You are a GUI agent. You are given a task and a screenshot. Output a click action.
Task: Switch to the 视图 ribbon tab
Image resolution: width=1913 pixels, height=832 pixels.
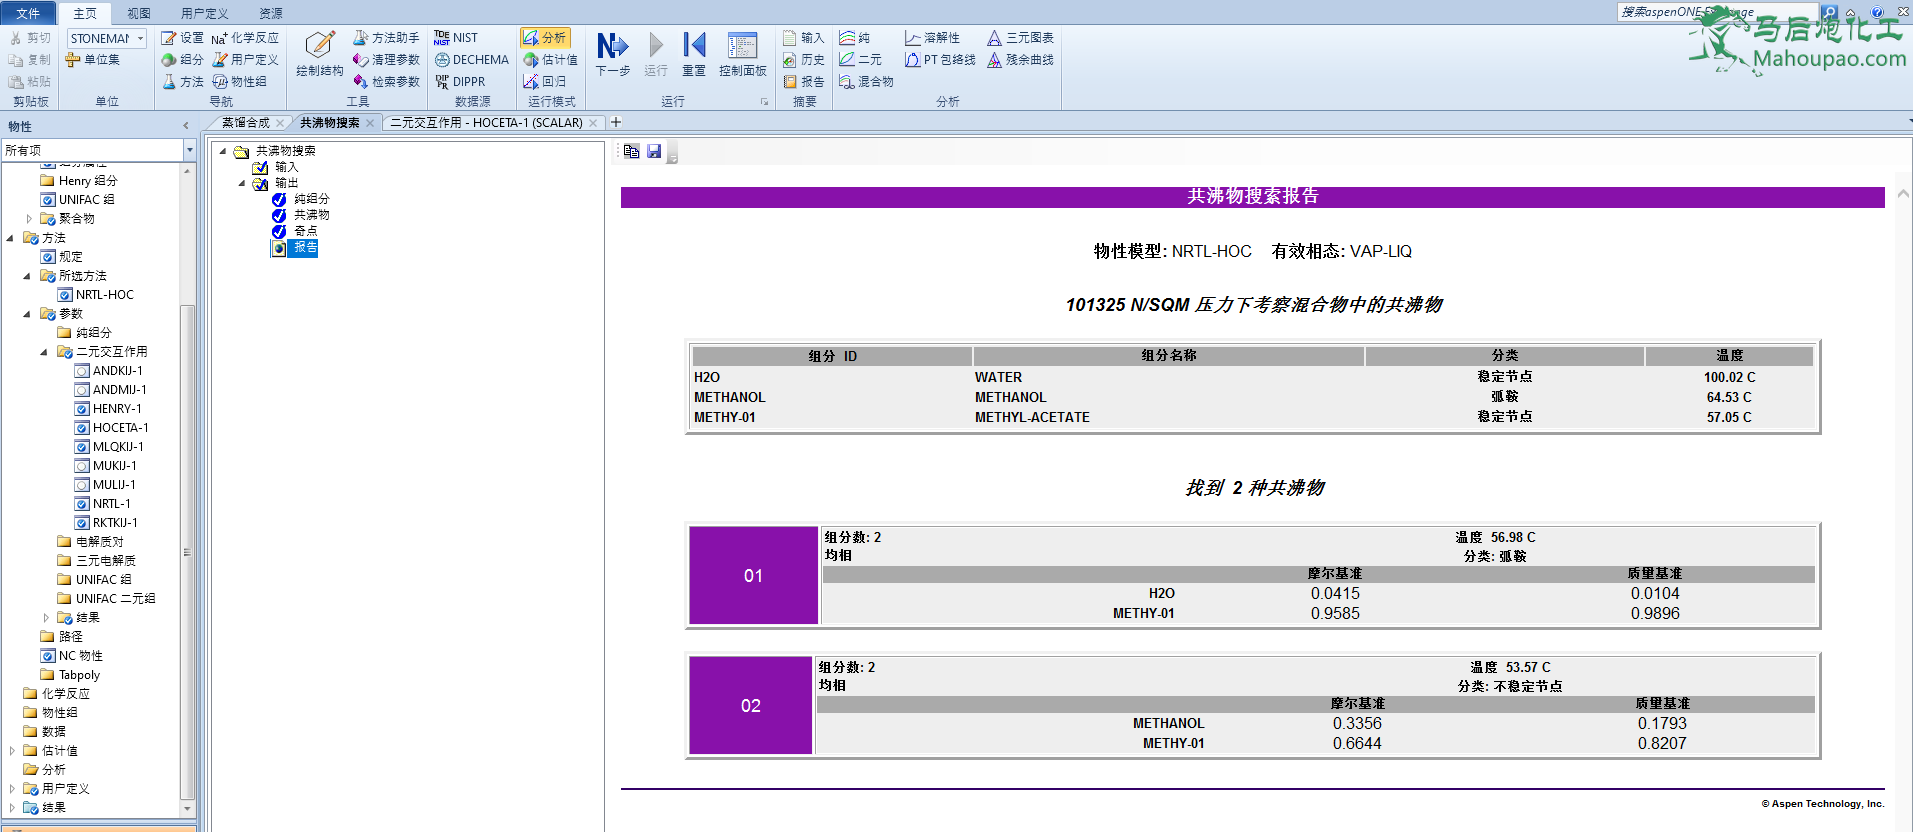(x=139, y=13)
